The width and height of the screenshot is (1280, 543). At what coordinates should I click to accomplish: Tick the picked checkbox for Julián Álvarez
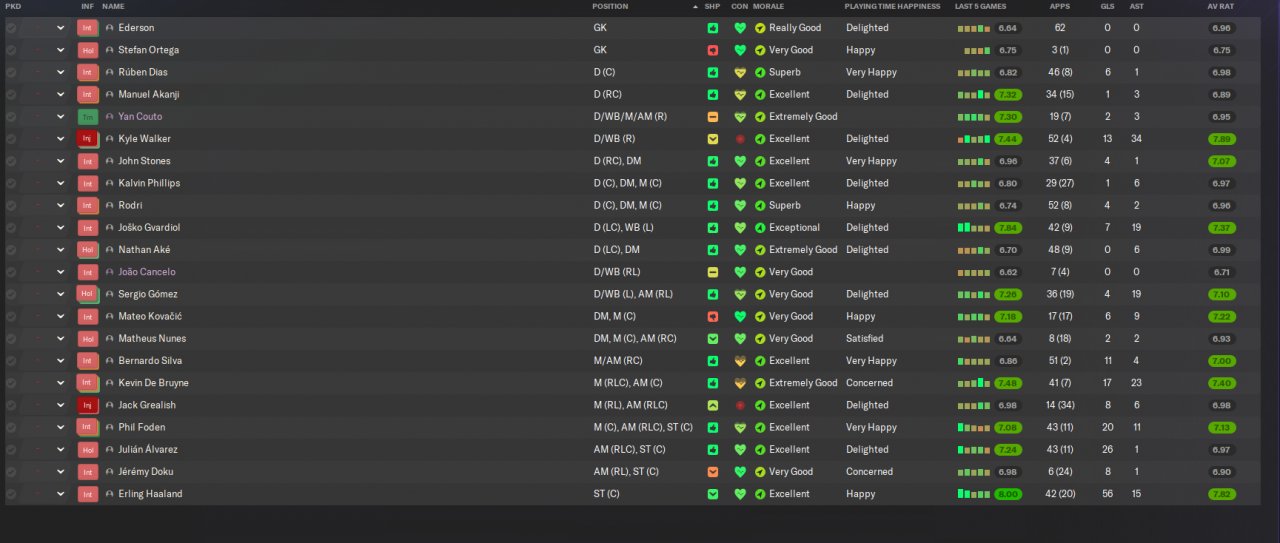(11, 450)
